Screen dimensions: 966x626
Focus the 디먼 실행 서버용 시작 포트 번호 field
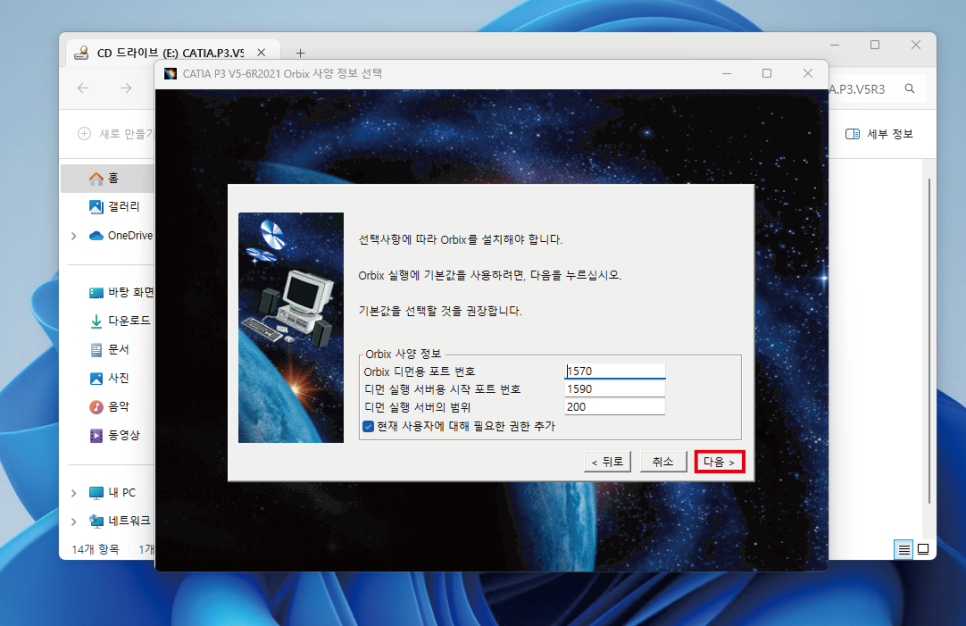tap(615, 389)
